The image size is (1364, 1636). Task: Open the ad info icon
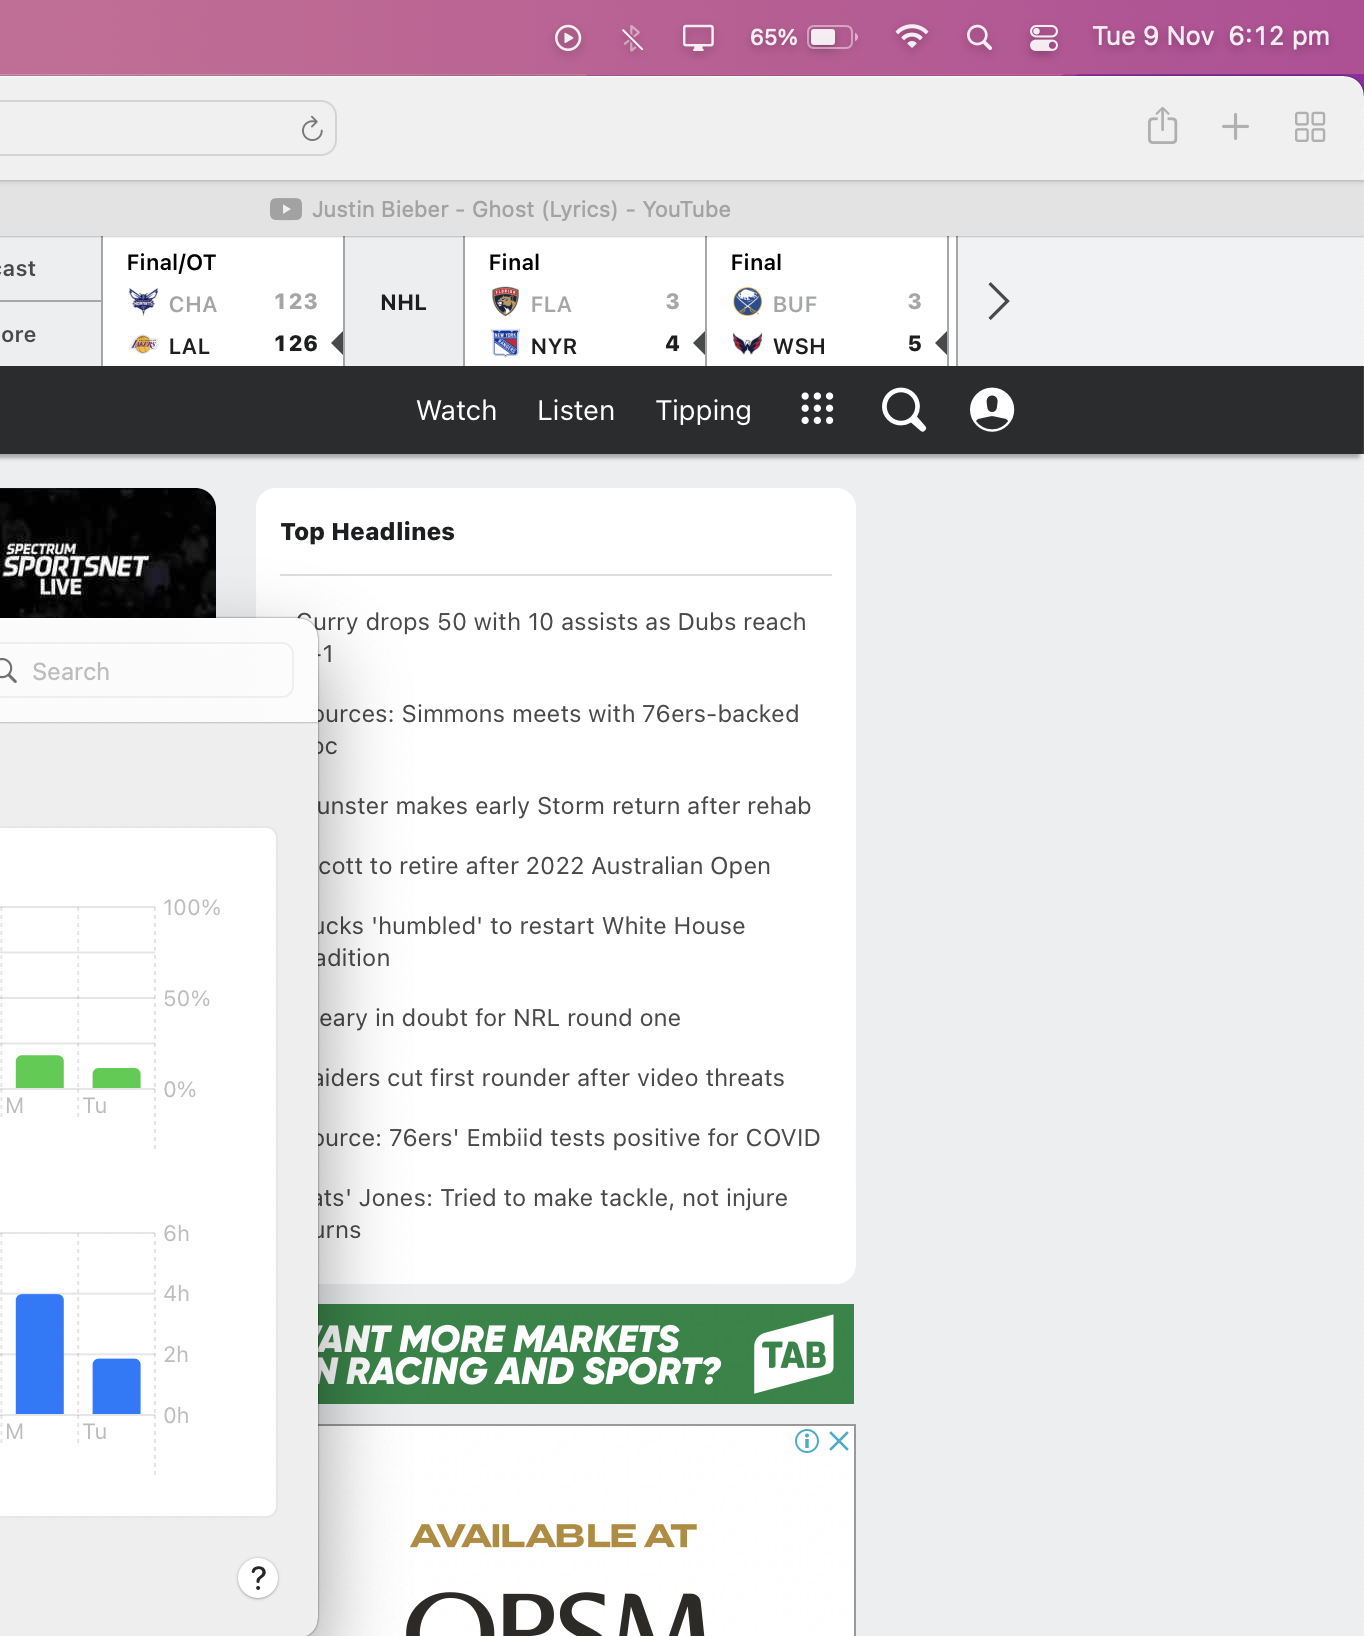click(807, 1441)
